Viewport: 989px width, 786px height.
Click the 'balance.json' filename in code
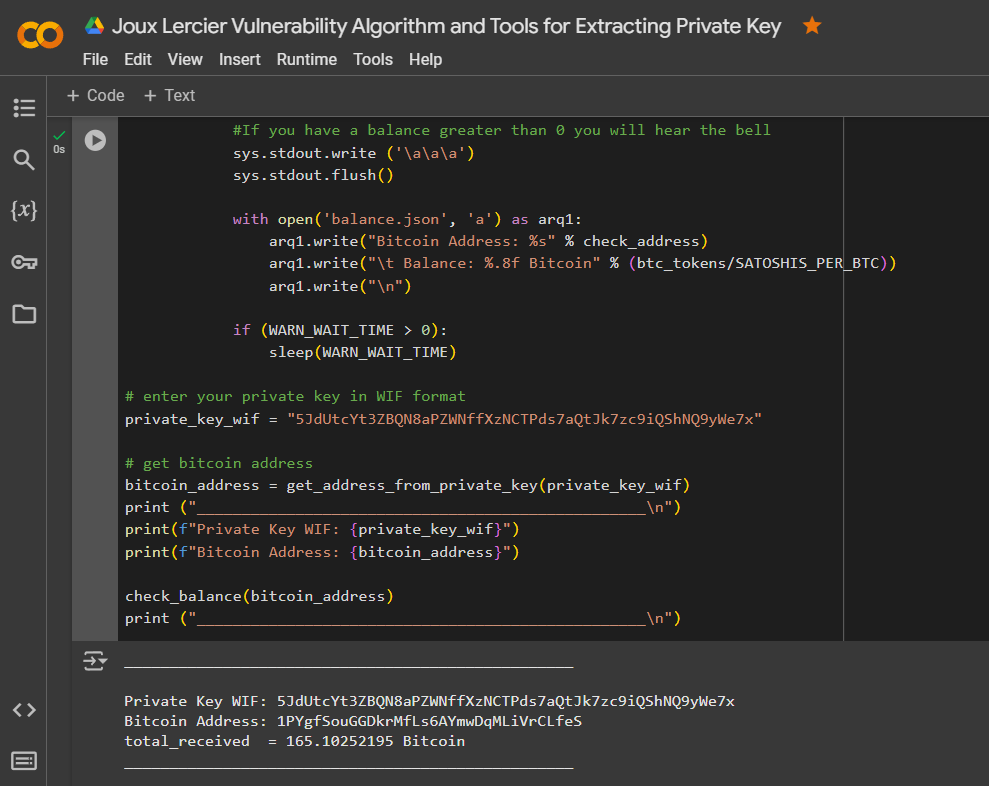click(385, 219)
